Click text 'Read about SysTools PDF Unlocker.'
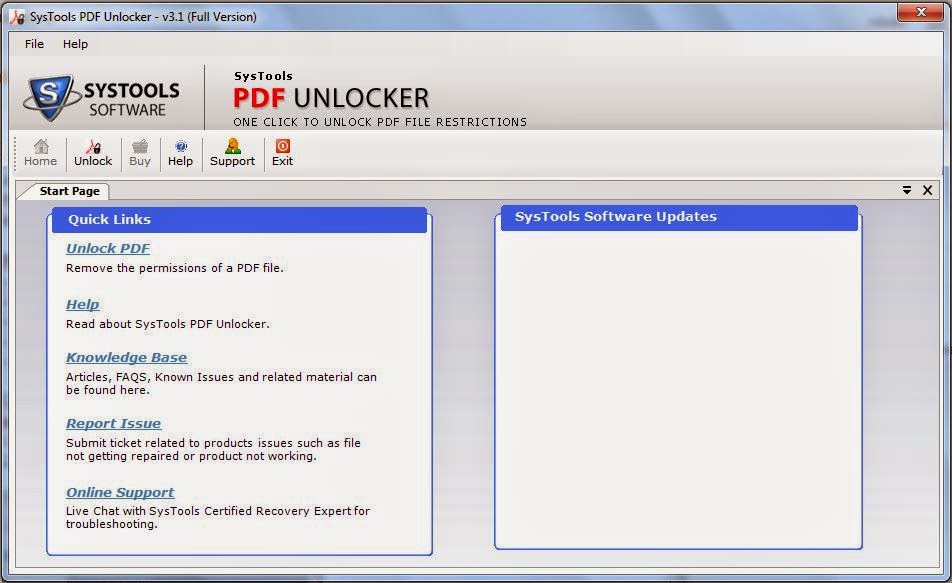 (x=168, y=324)
